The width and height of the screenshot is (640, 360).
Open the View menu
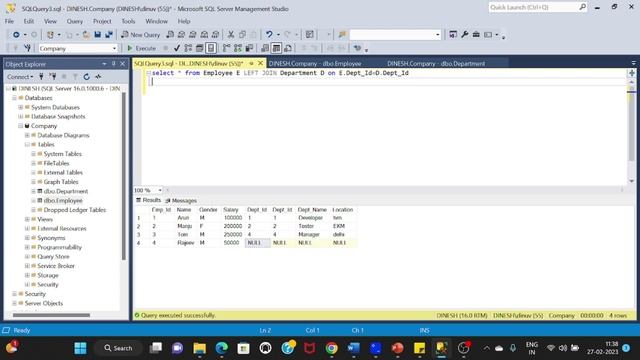coord(50,21)
